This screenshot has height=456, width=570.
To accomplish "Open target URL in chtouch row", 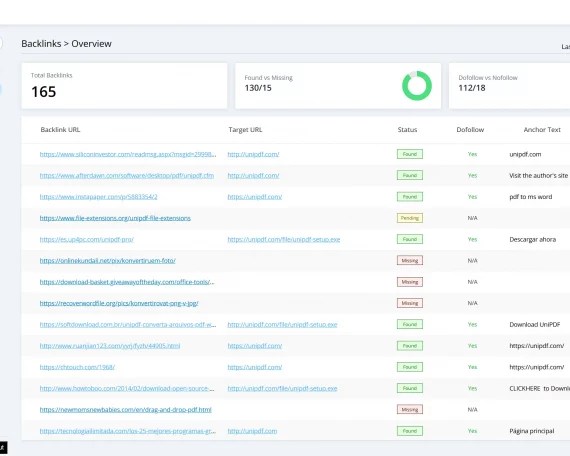I will [x=255, y=367].
